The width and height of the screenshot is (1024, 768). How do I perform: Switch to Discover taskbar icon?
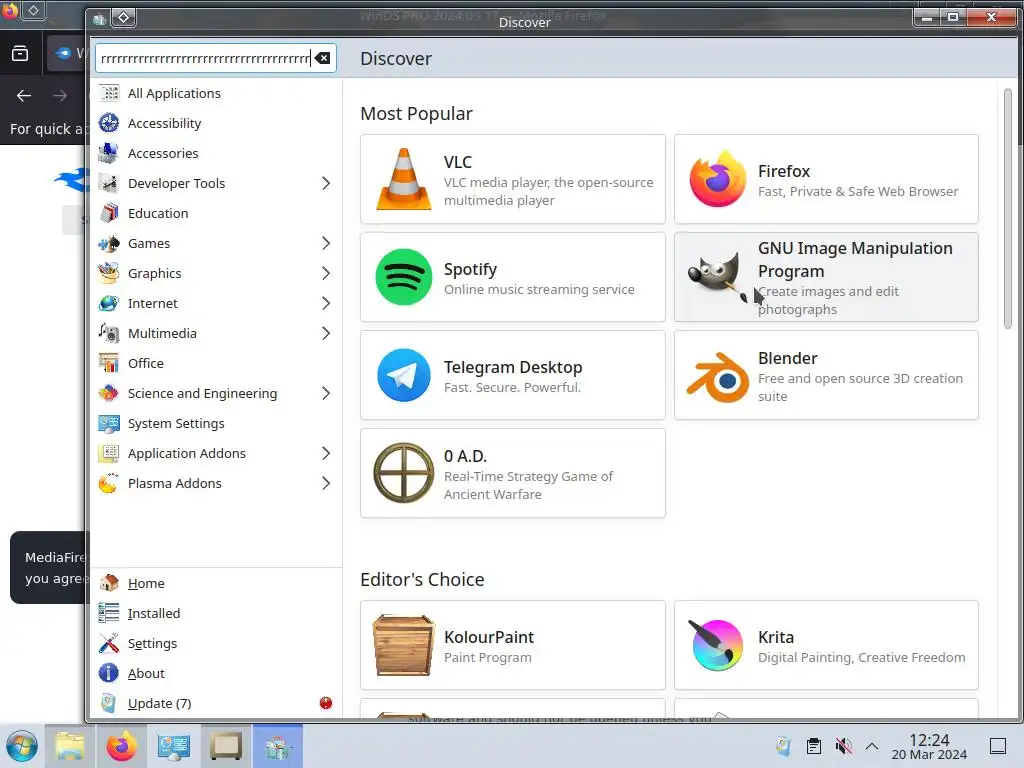coord(278,746)
